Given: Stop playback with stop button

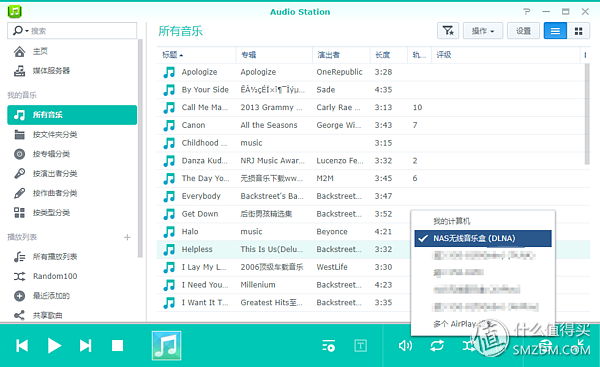Looking at the screenshot, I should pos(117,346).
